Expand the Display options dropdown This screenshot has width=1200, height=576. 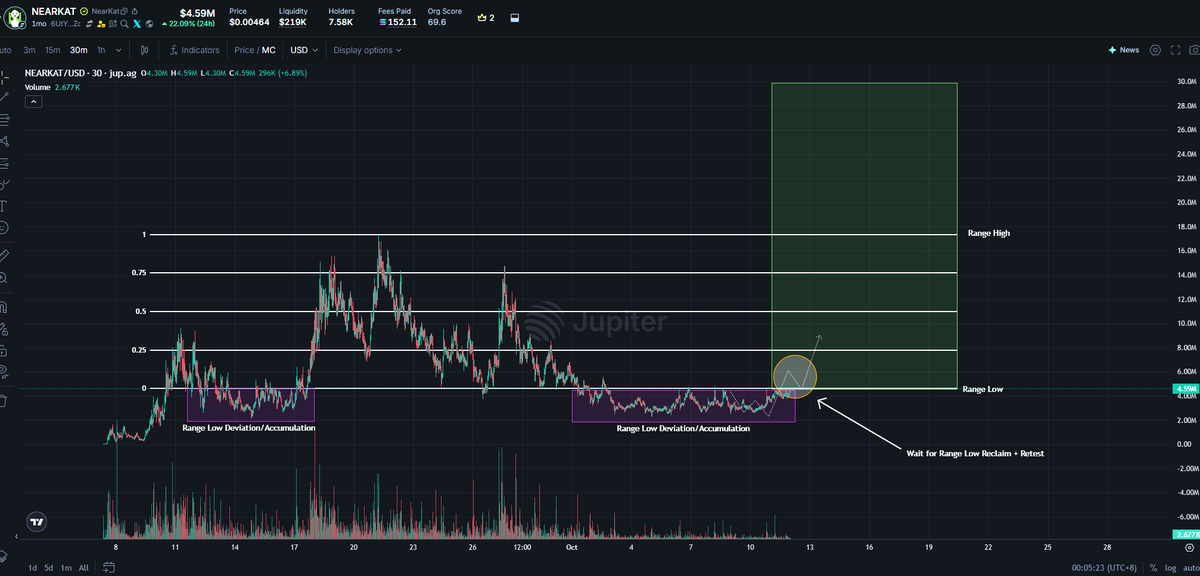click(x=367, y=49)
